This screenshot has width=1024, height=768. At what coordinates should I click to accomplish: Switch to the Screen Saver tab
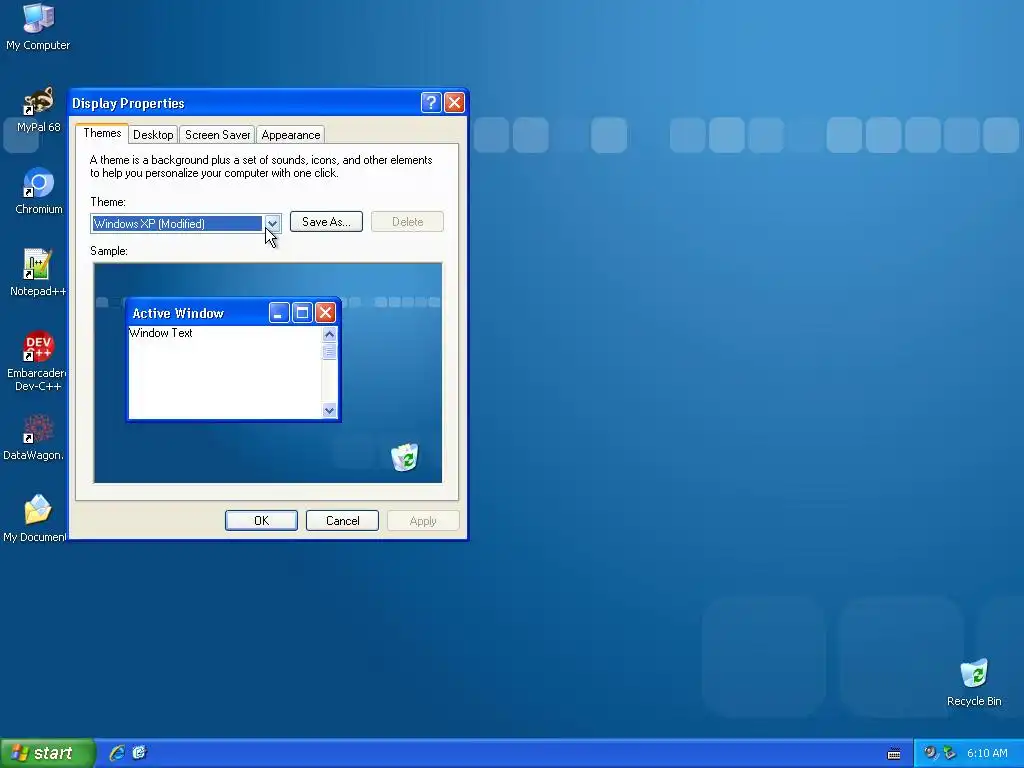pyautogui.click(x=217, y=135)
